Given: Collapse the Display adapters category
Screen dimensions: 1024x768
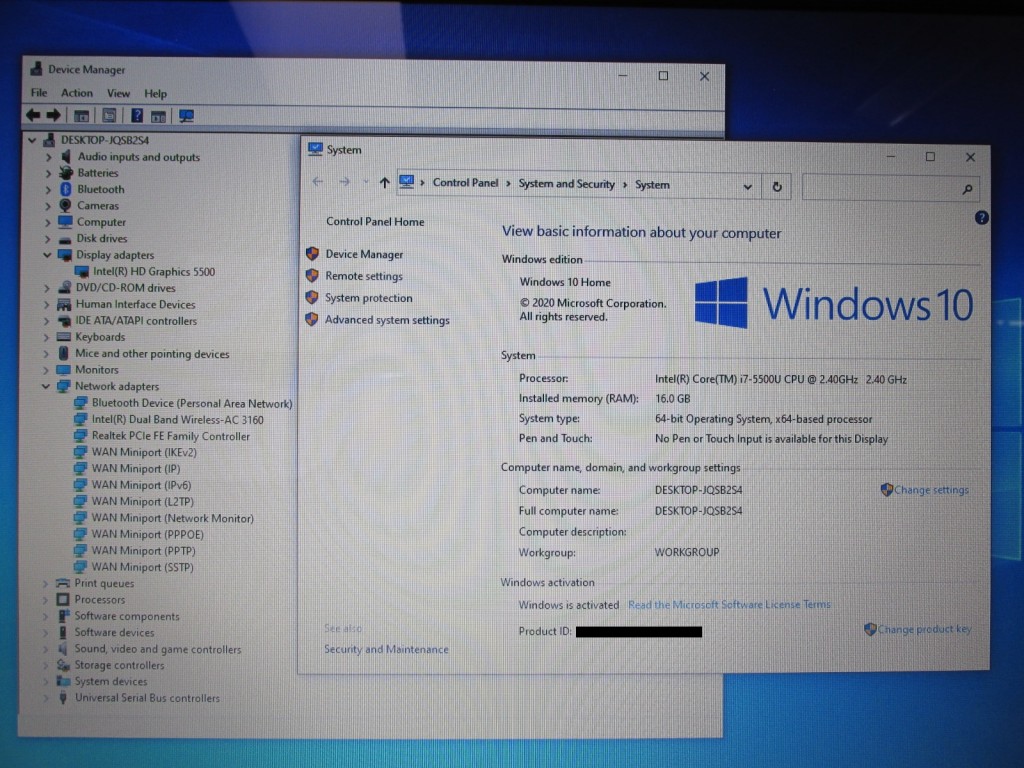Looking at the screenshot, I should (47, 255).
